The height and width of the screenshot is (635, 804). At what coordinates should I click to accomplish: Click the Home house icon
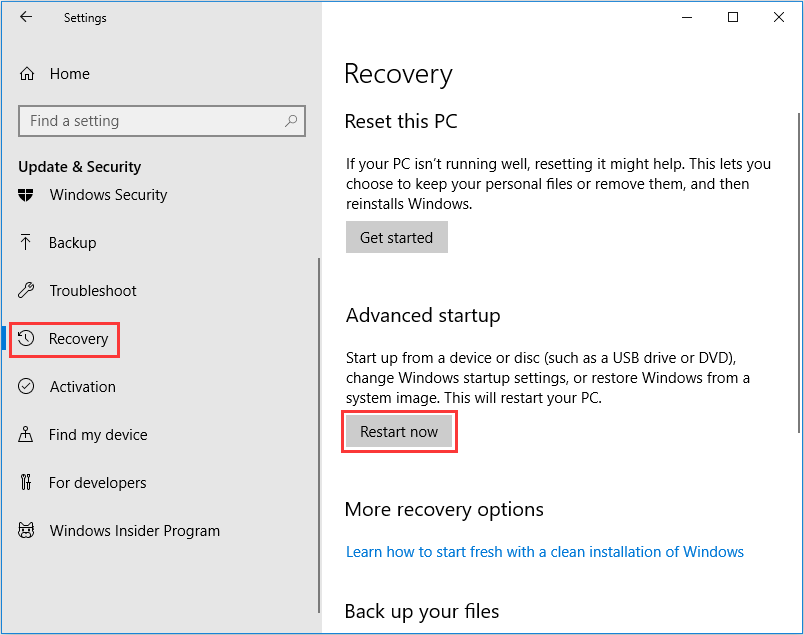pyautogui.click(x=28, y=74)
